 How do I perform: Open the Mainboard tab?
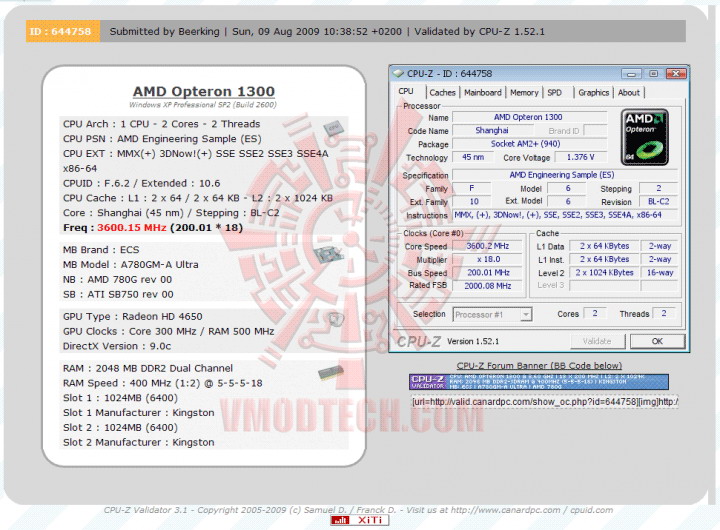(483, 93)
